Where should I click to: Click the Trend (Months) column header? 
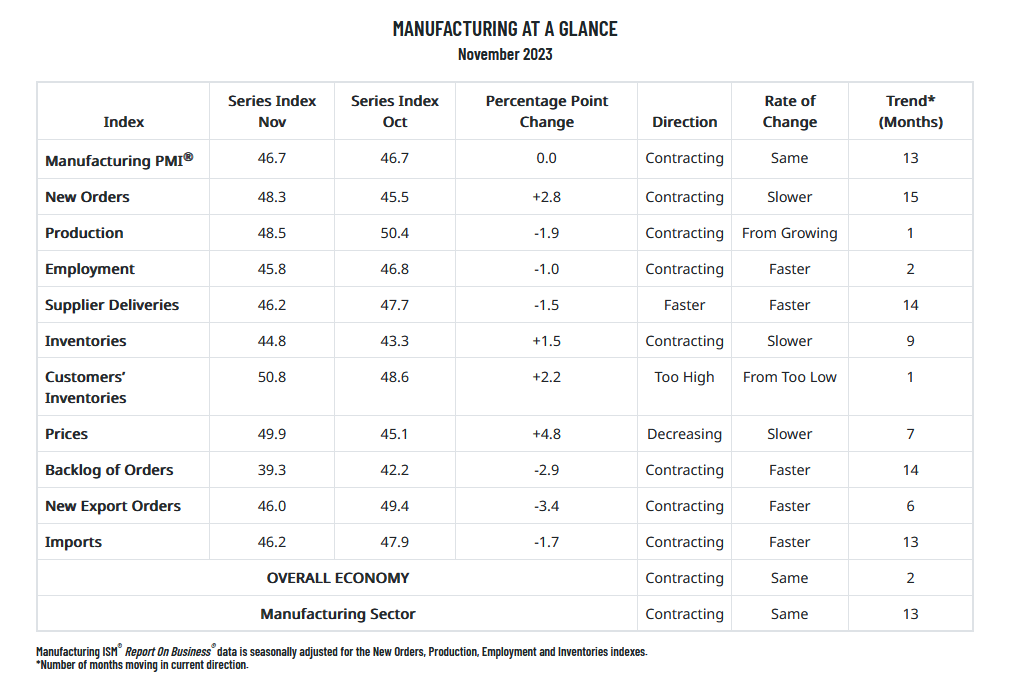tap(911, 111)
